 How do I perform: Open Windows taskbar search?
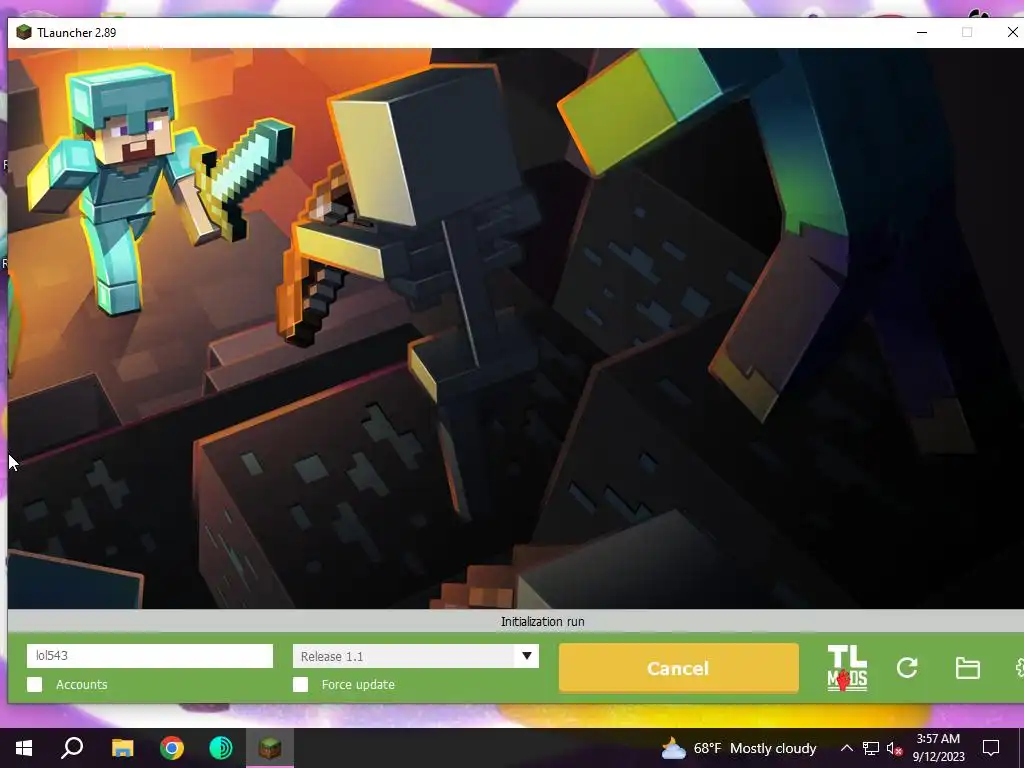click(72, 748)
